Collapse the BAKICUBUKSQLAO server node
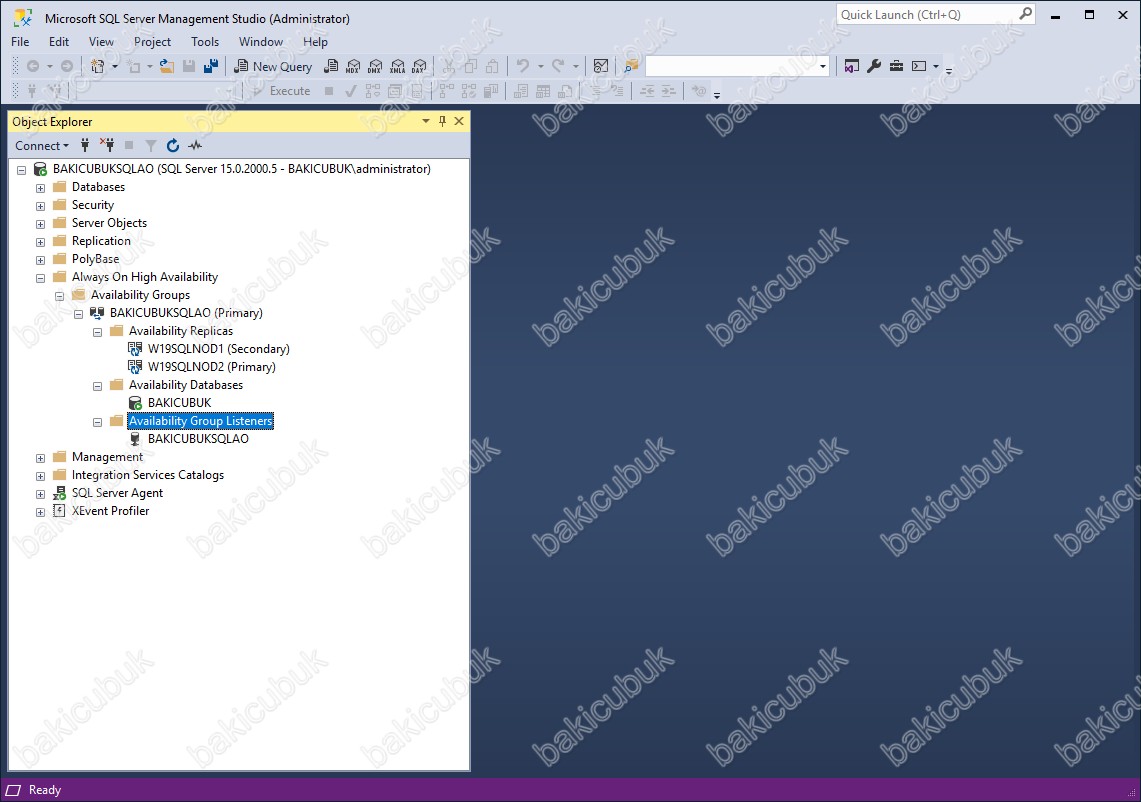This screenshot has width=1141, height=802. [21, 170]
